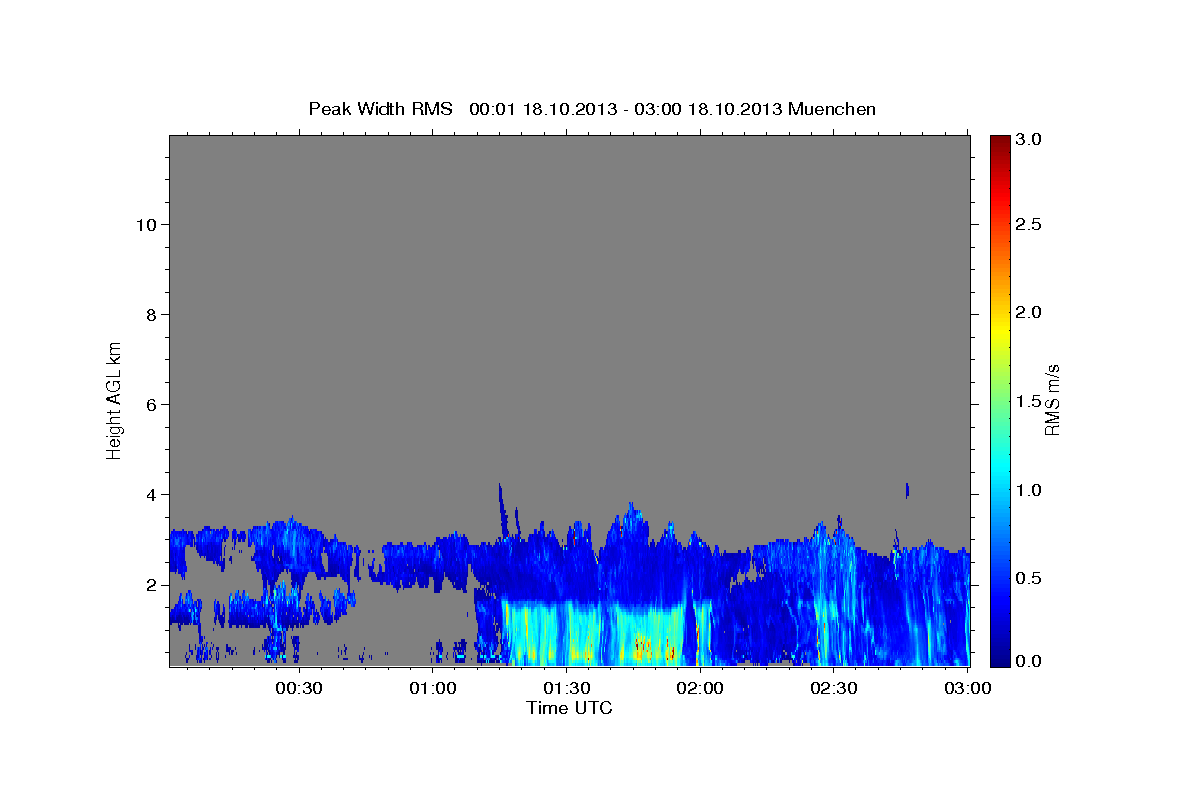Click the colorbar value 2.5

pos(1030,224)
